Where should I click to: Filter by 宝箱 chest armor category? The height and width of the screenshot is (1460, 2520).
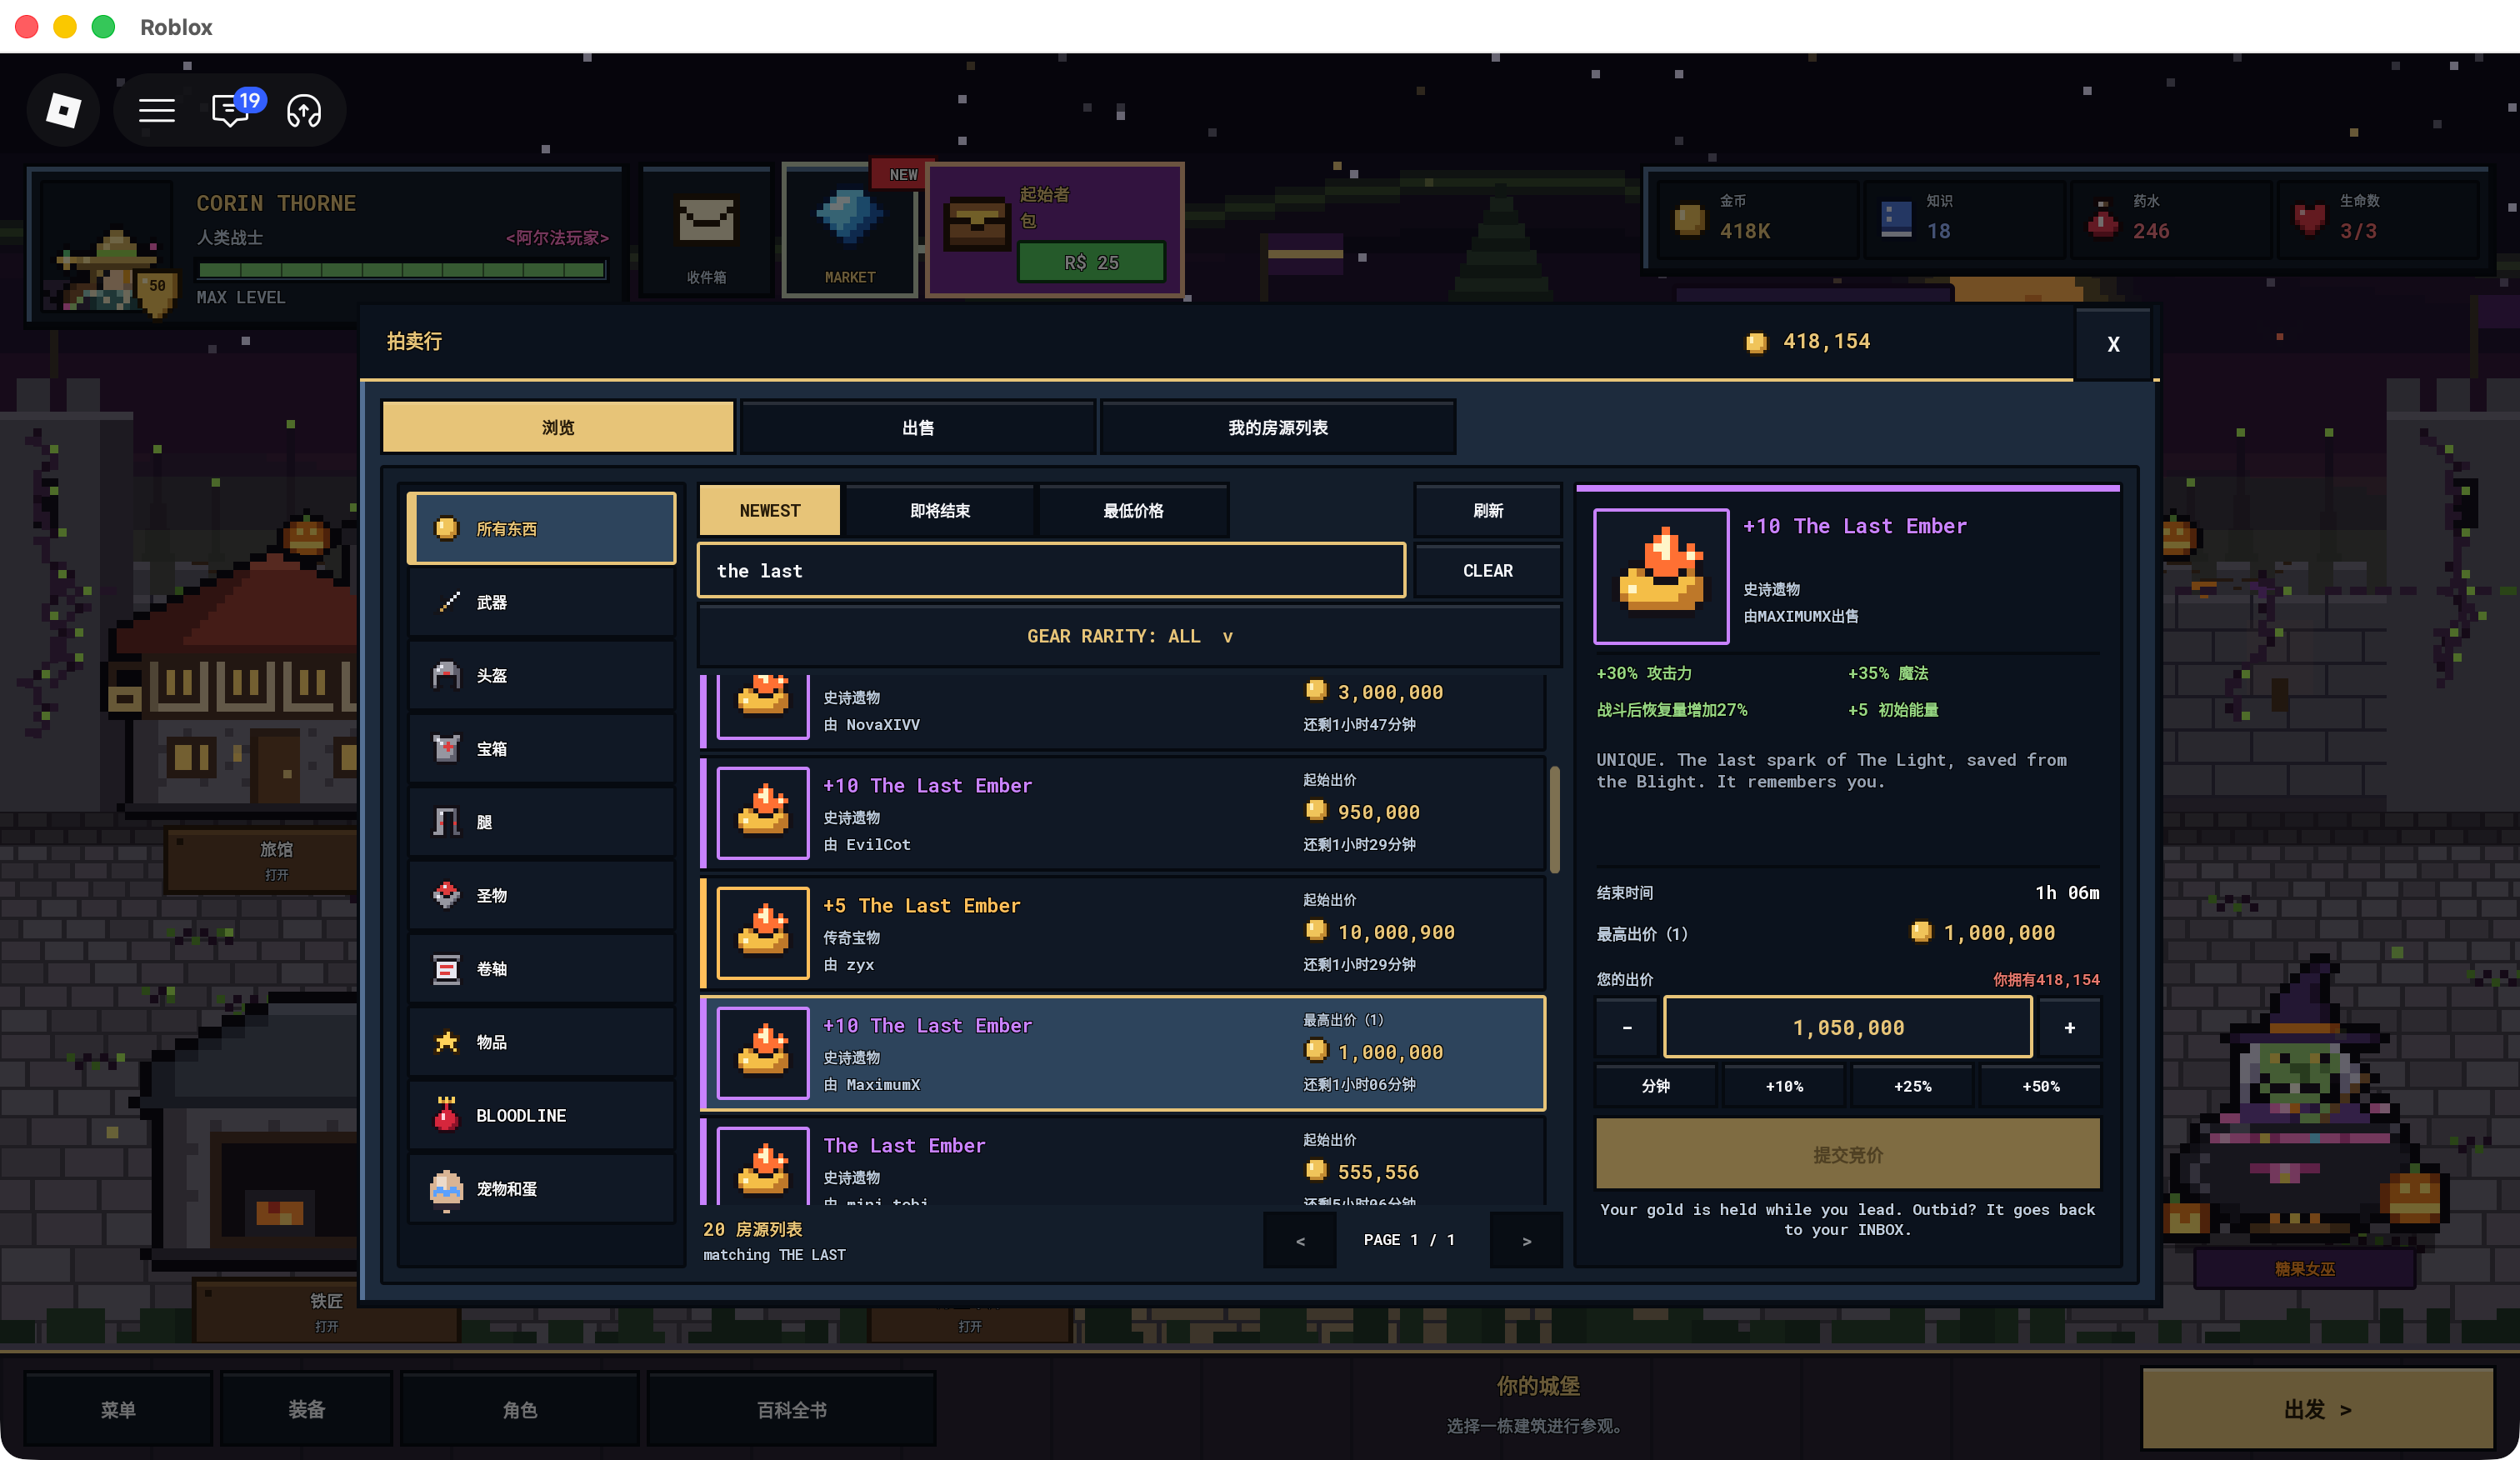click(x=541, y=749)
